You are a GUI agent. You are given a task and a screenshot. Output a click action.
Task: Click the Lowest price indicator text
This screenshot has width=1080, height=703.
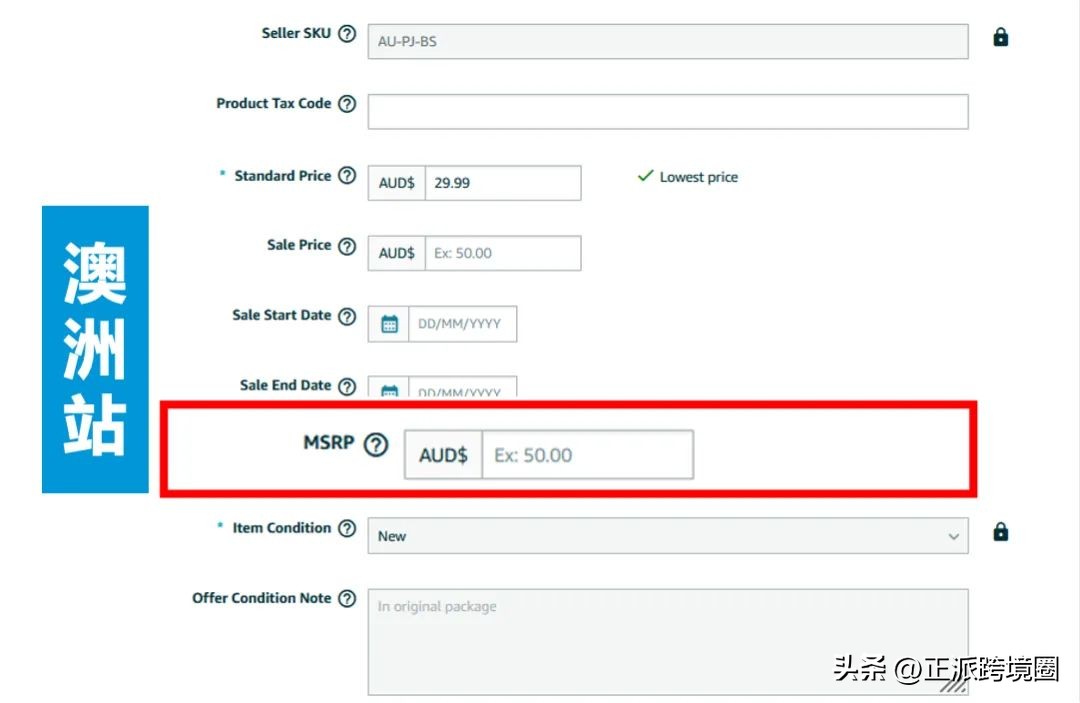tap(698, 177)
